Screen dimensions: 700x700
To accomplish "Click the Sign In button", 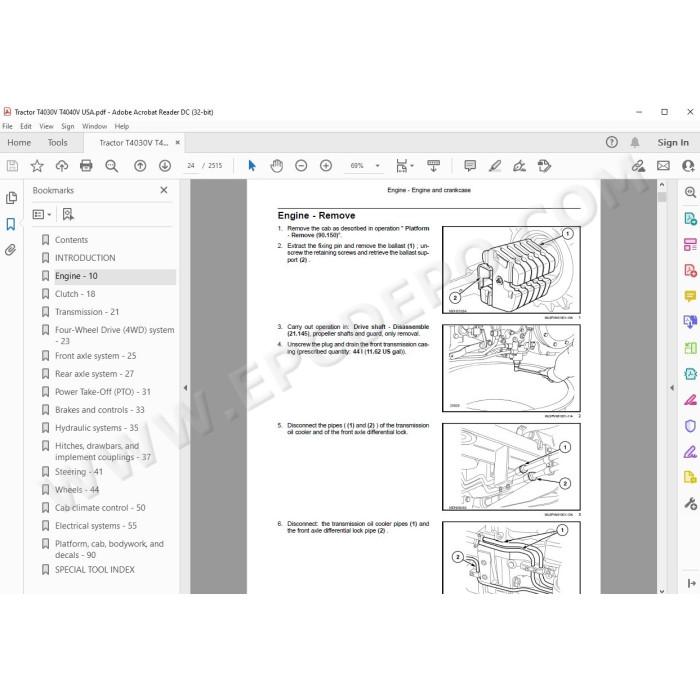I will 673,142.
